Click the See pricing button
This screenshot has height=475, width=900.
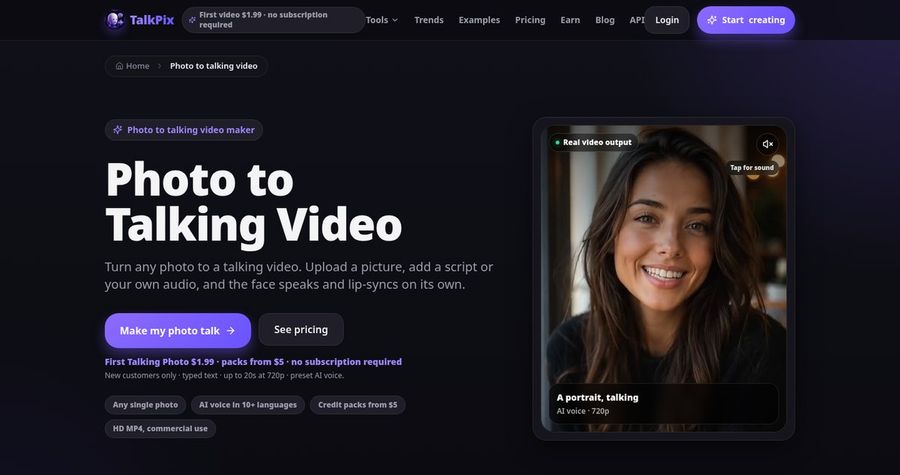[x=301, y=330]
